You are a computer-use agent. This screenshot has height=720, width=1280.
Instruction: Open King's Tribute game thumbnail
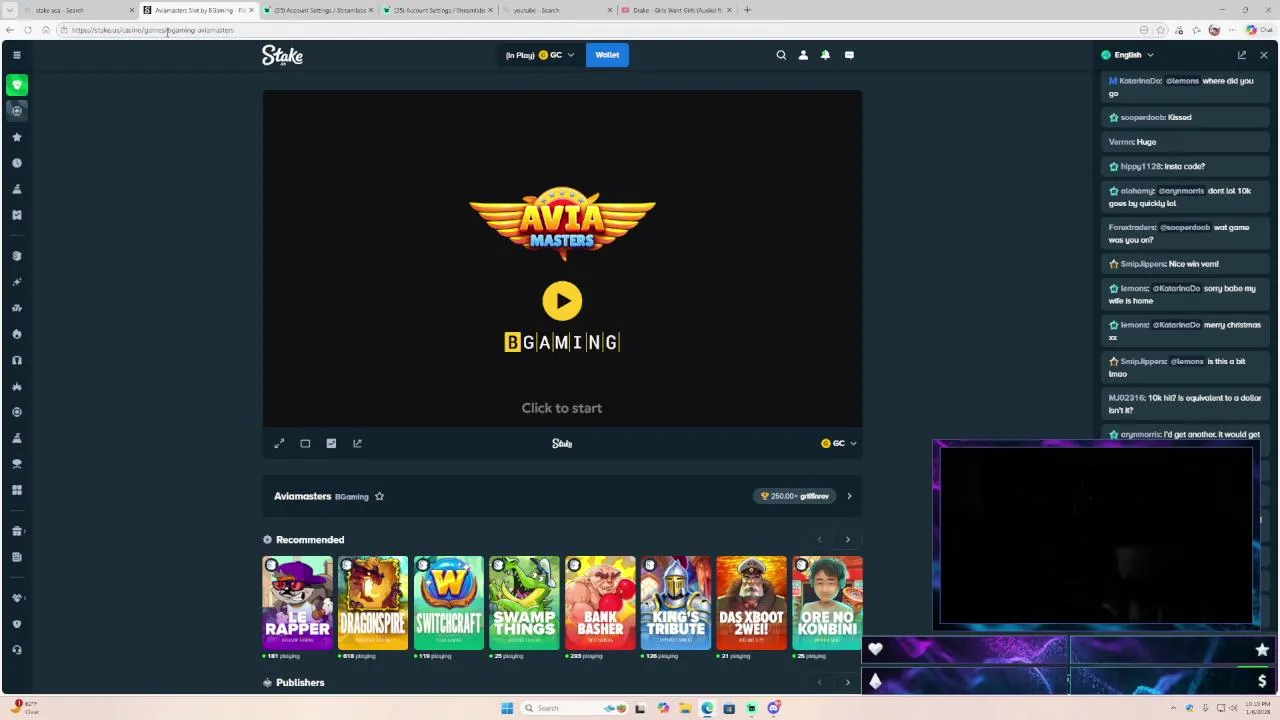(676, 603)
